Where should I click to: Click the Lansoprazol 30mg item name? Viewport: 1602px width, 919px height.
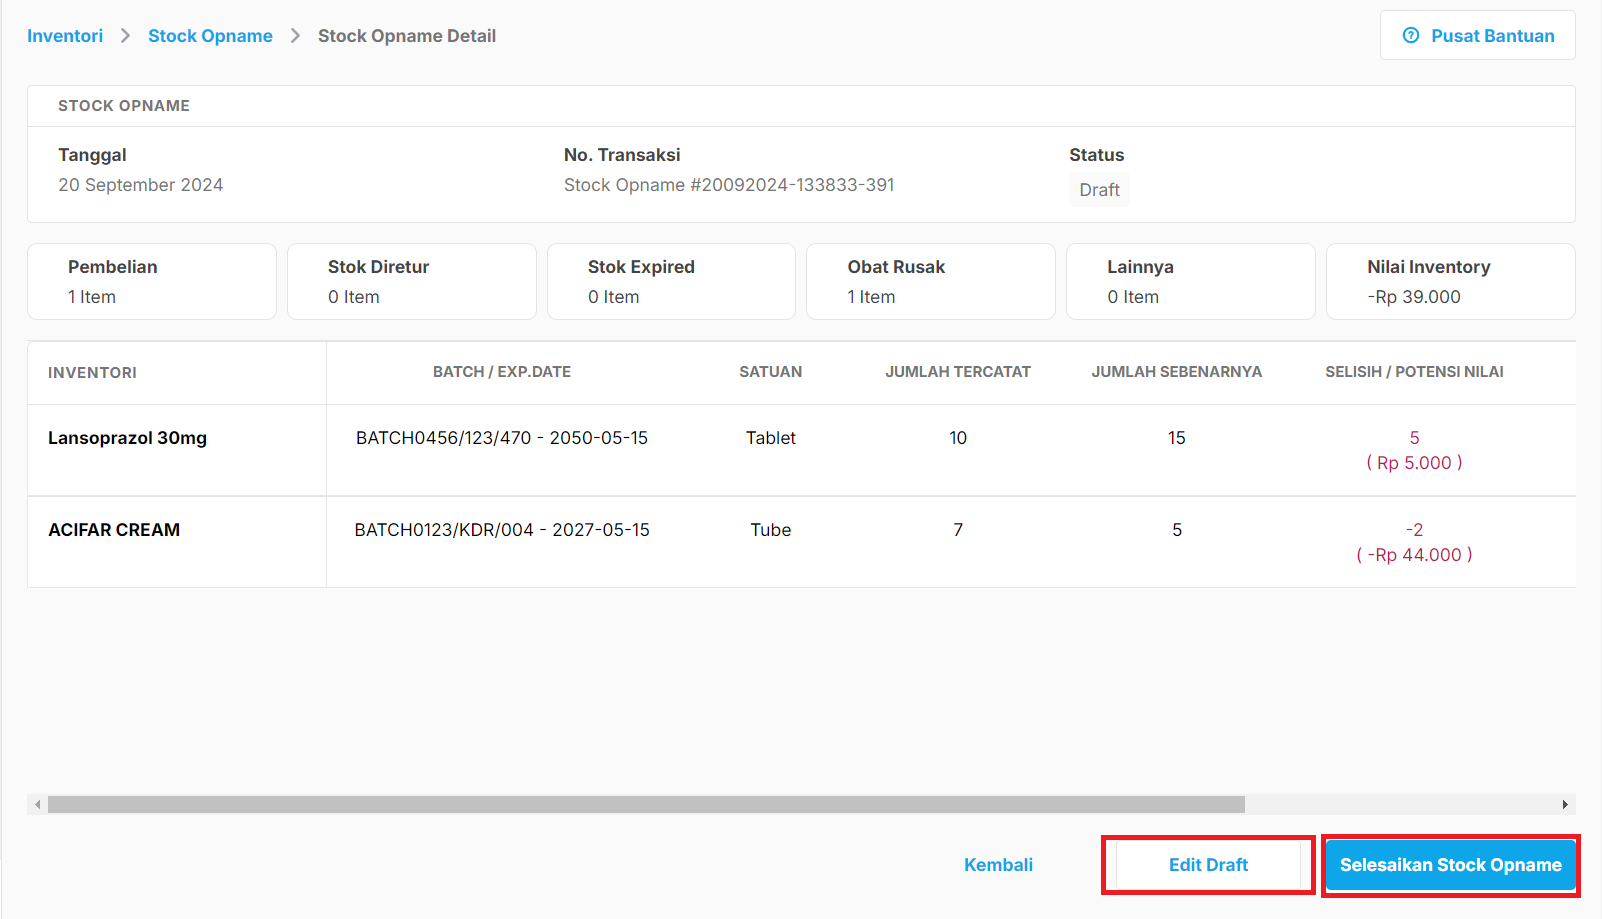click(127, 438)
